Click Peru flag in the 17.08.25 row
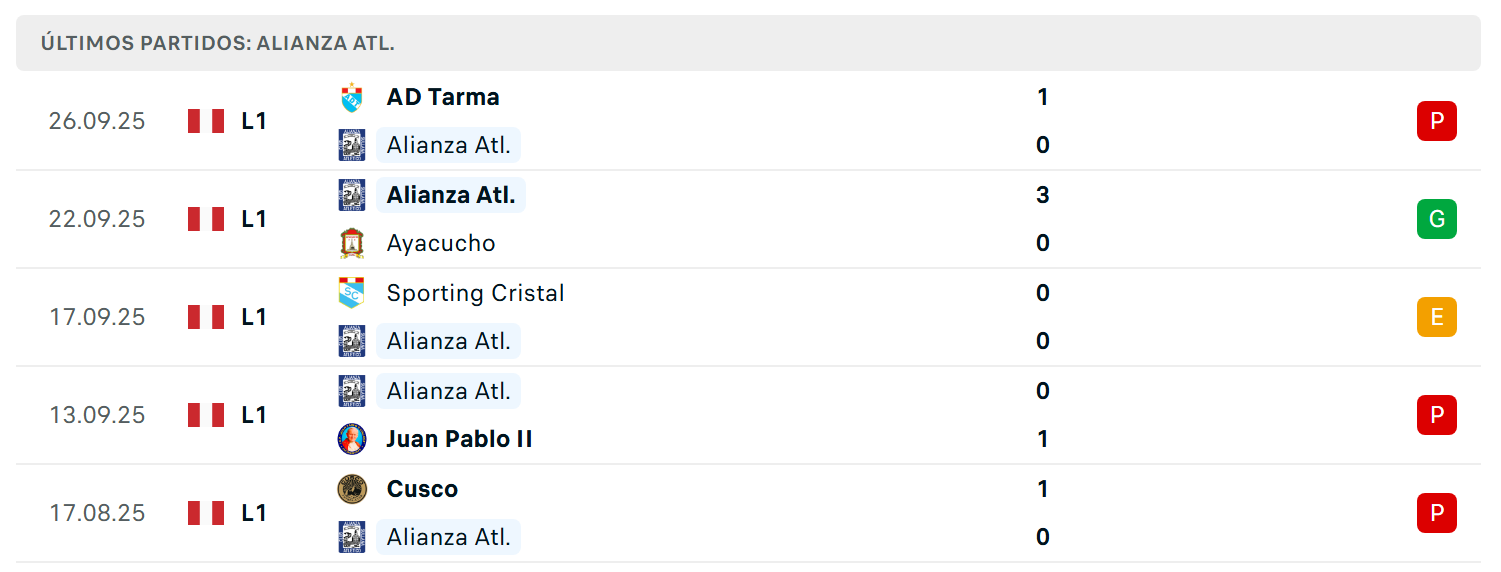Viewport: 1501px width, 572px height. [x=206, y=513]
